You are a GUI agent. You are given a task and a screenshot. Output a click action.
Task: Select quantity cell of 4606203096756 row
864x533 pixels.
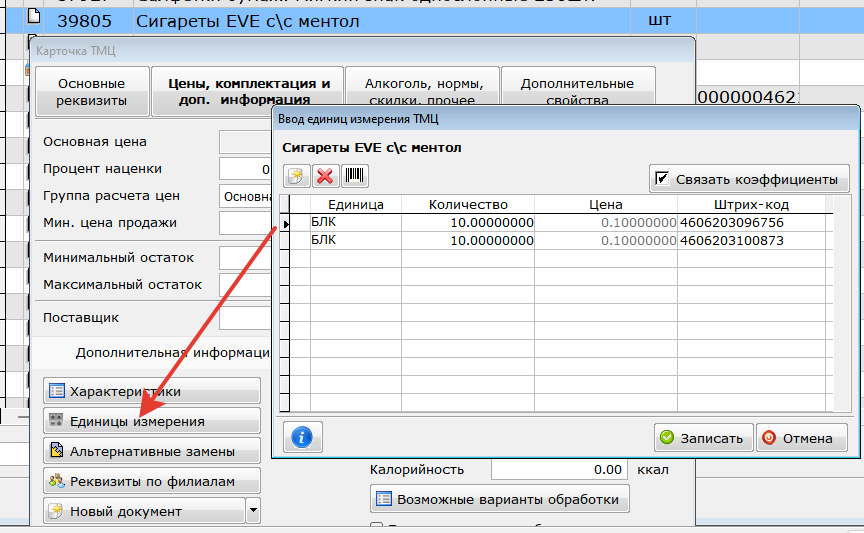point(468,223)
